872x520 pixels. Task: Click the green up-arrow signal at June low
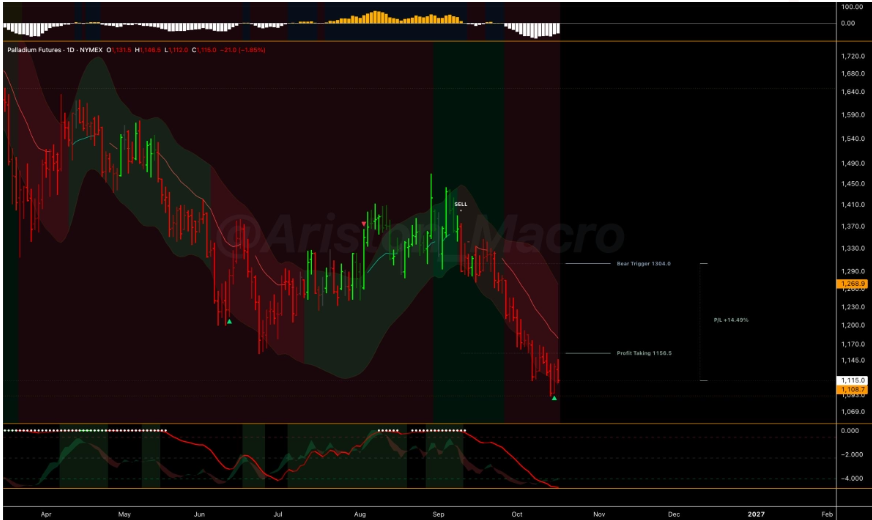pyautogui.click(x=229, y=321)
